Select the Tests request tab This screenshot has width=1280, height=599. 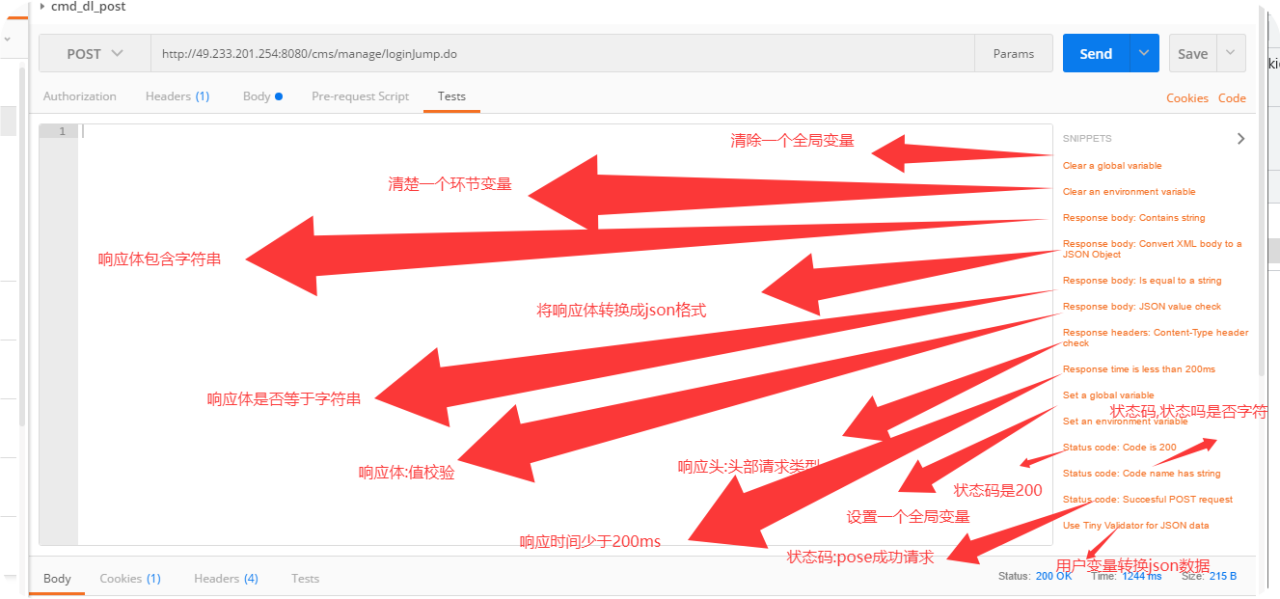click(x=452, y=97)
